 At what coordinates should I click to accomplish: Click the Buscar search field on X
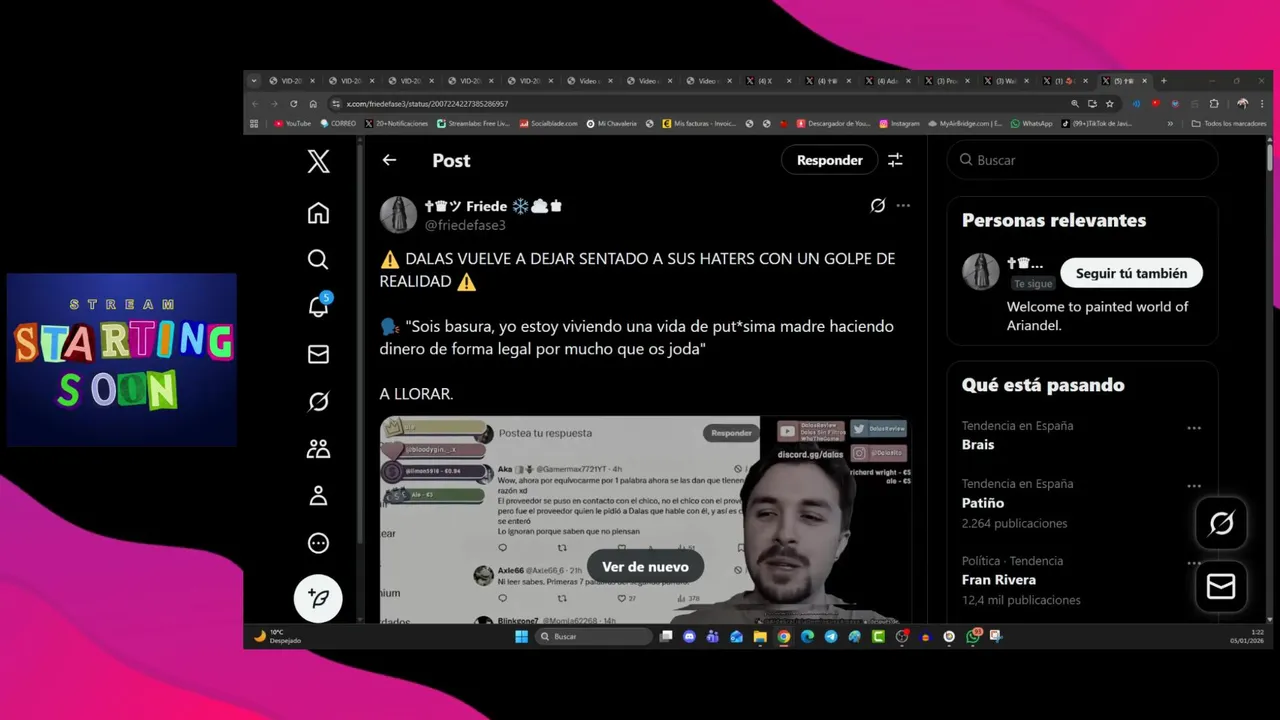[1083, 160]
